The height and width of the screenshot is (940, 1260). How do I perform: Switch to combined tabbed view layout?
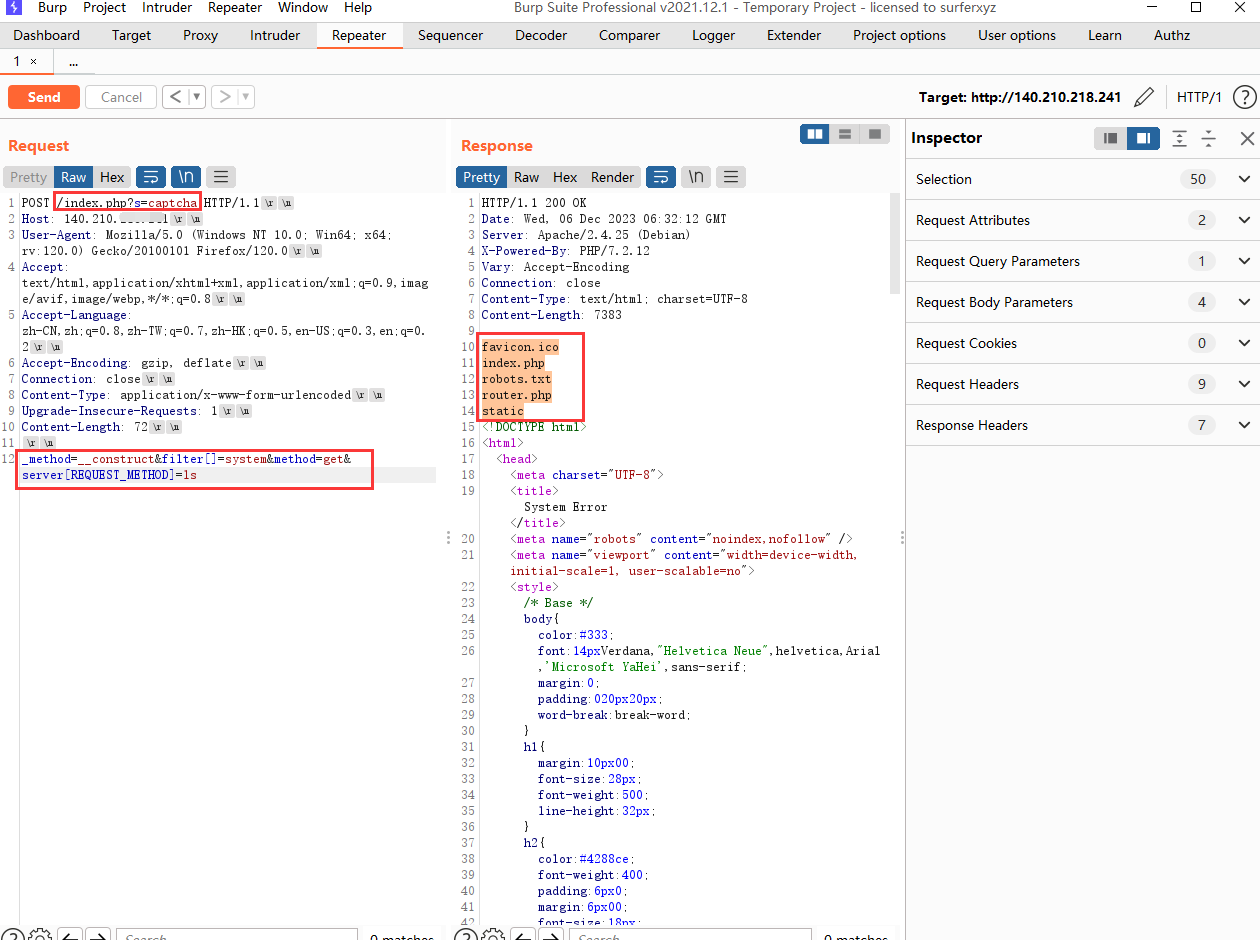[875, 134]
